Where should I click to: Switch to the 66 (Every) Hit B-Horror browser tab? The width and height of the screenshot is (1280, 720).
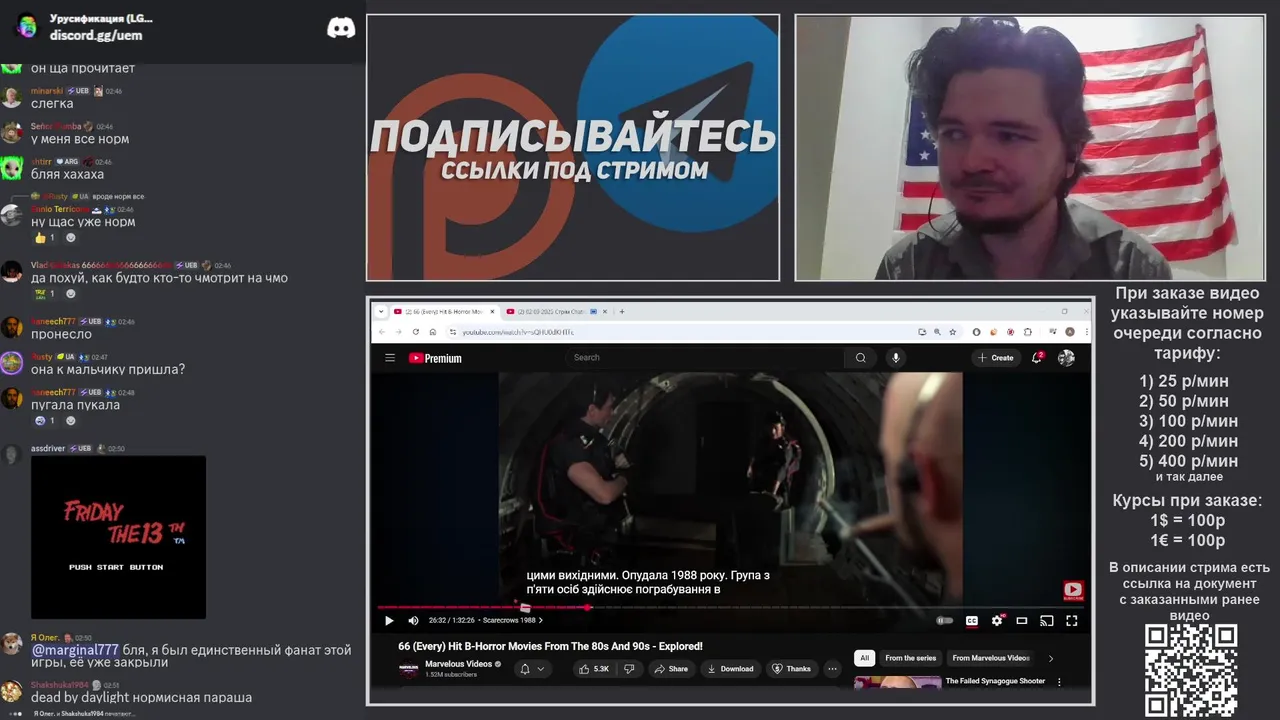point(443,311)
